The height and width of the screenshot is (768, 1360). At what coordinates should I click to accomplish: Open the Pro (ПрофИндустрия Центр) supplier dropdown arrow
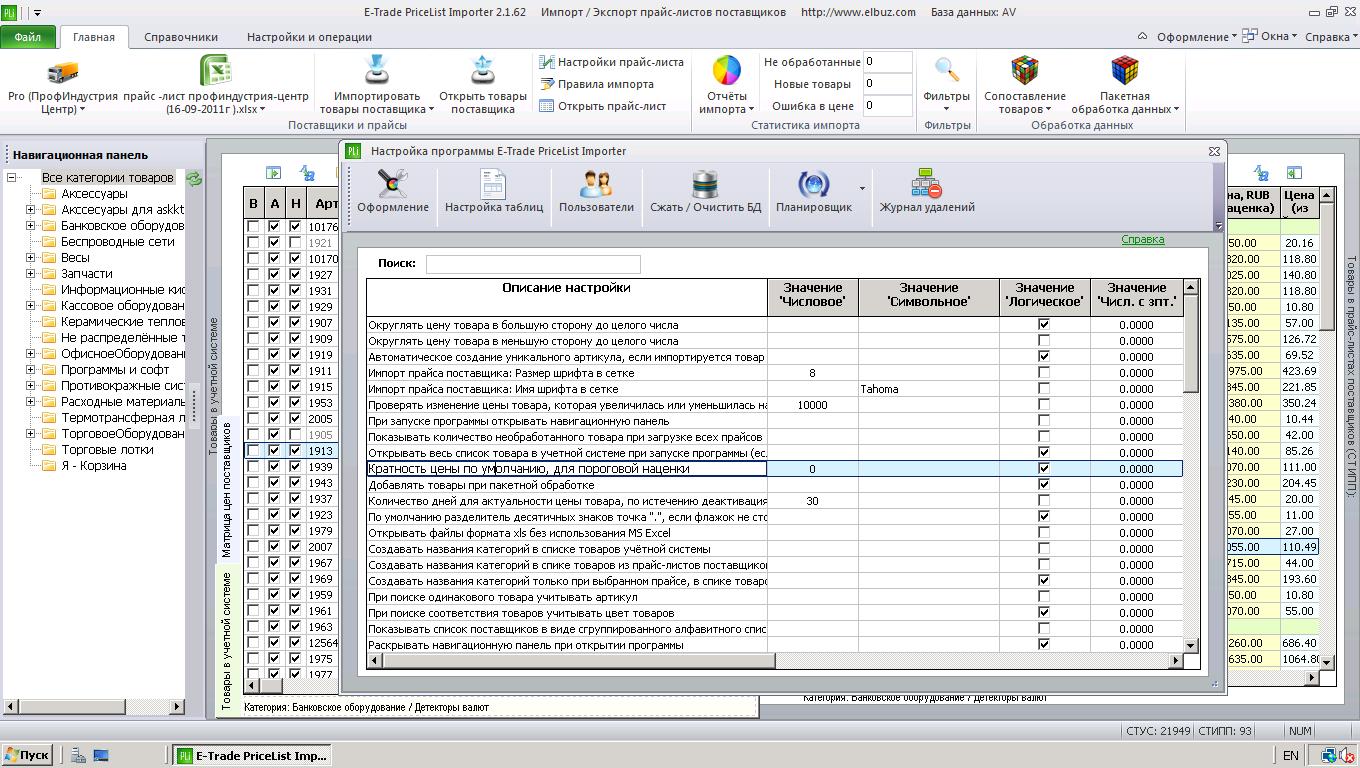tap(82, 110)
